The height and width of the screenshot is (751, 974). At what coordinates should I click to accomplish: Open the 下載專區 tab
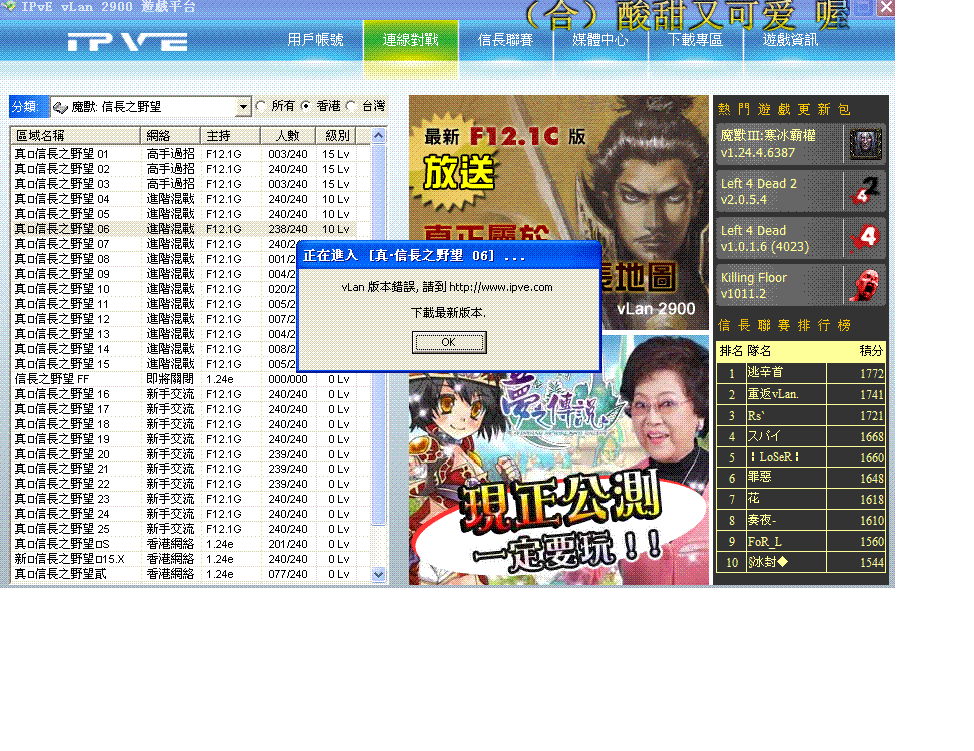(695, 40)
